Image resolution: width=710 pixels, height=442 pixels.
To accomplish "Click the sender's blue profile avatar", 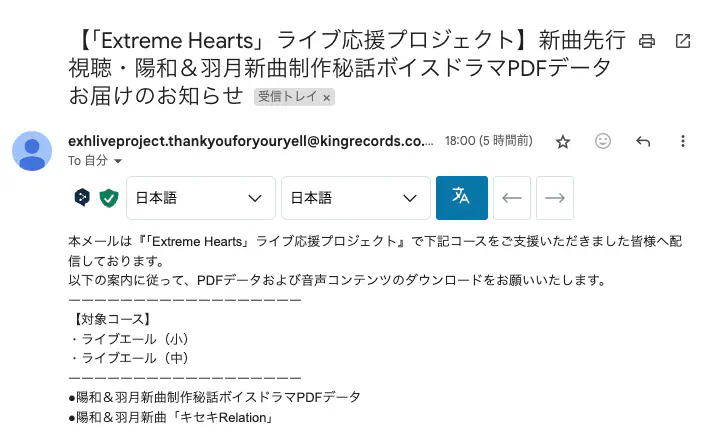I will coord(32,151).
